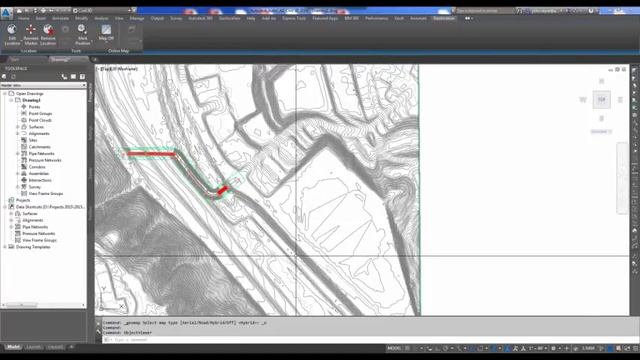The image size is (640, 360).
Task: Expand the Pipe Networks node under Drawing1
Action: 18,153
